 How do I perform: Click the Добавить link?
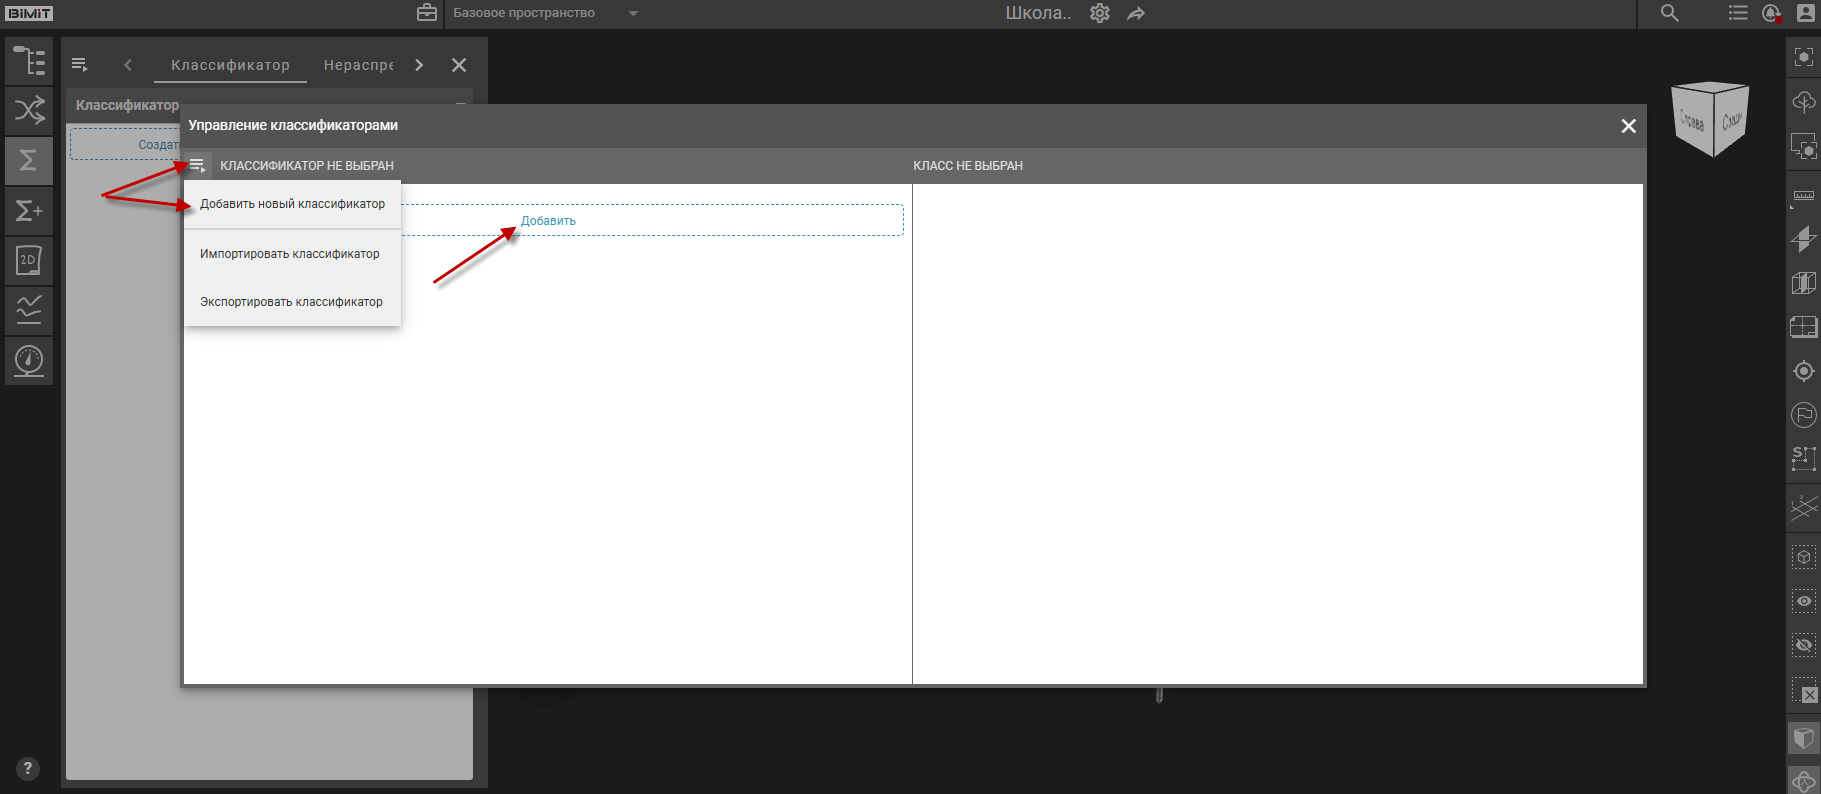[x=548, y=221]
